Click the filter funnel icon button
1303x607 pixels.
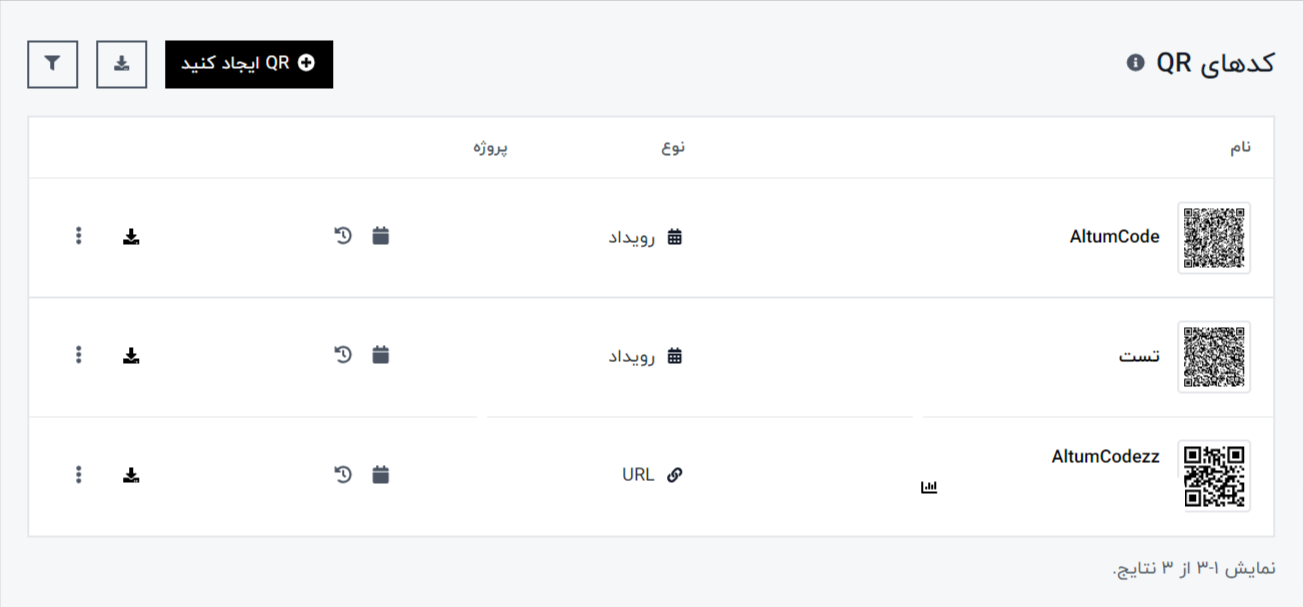(x=53, y=64)
